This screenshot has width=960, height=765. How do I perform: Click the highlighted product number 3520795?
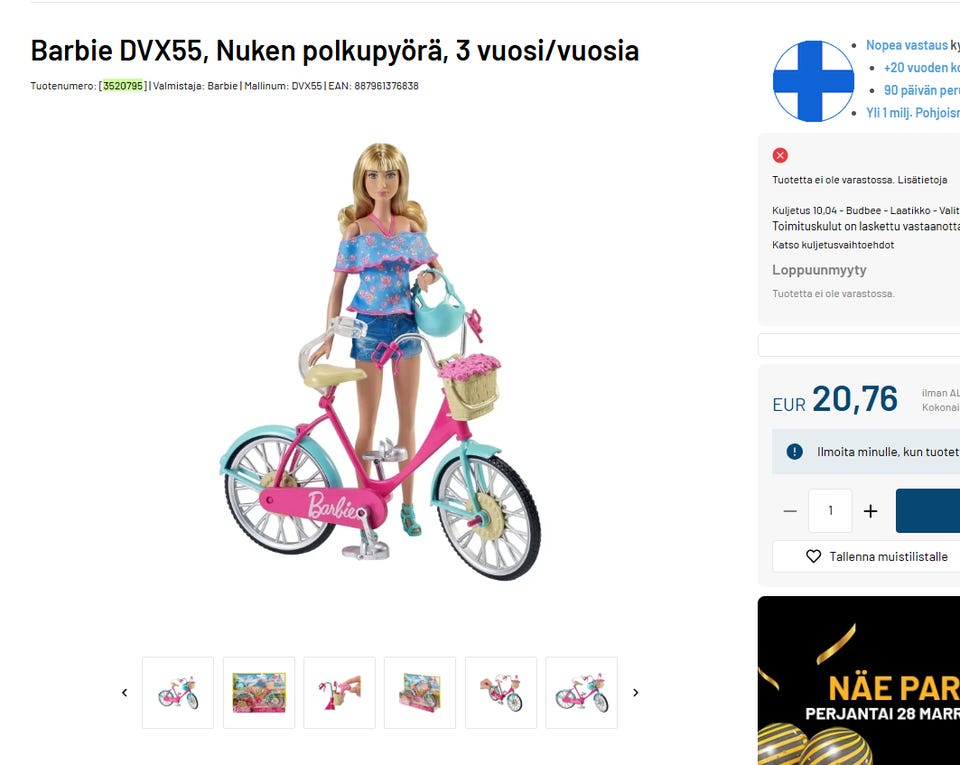tap(123, 86)
